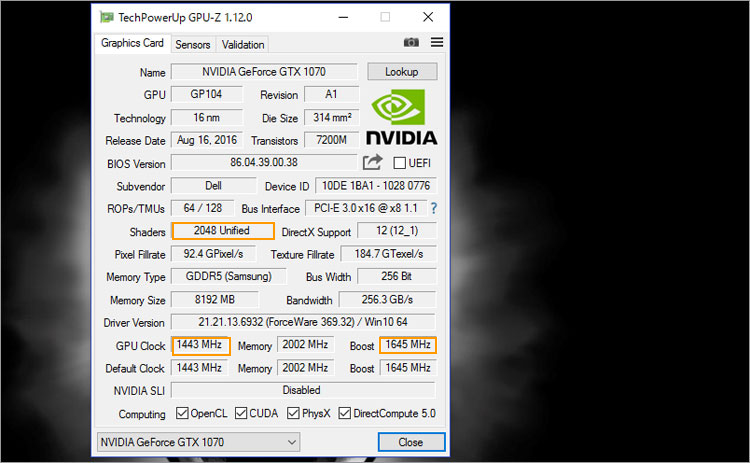The image size is (750, 463).
Task: Open the GPU selection dropdown
Action: click(x=199, y=442)
